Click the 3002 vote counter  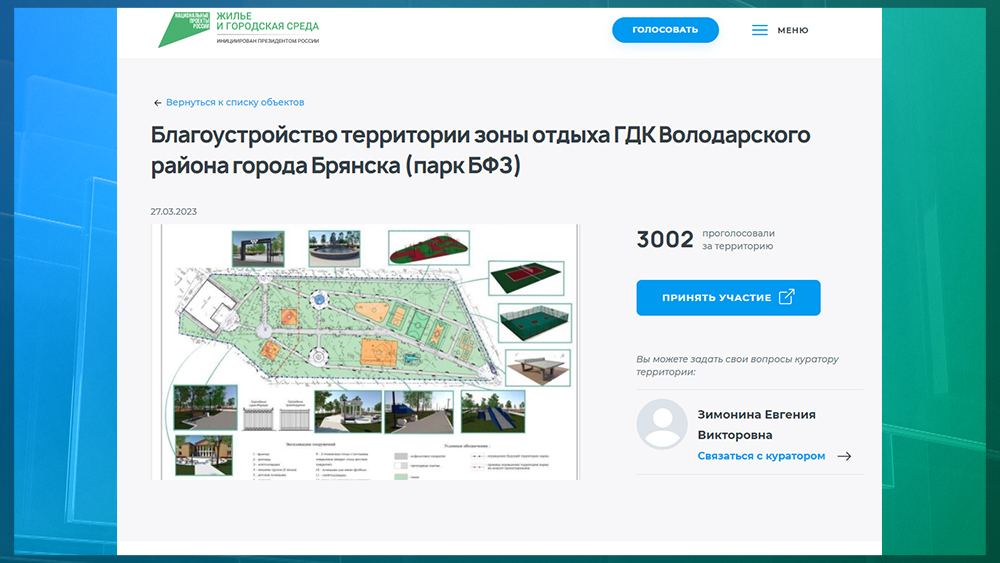coord(665,239)
